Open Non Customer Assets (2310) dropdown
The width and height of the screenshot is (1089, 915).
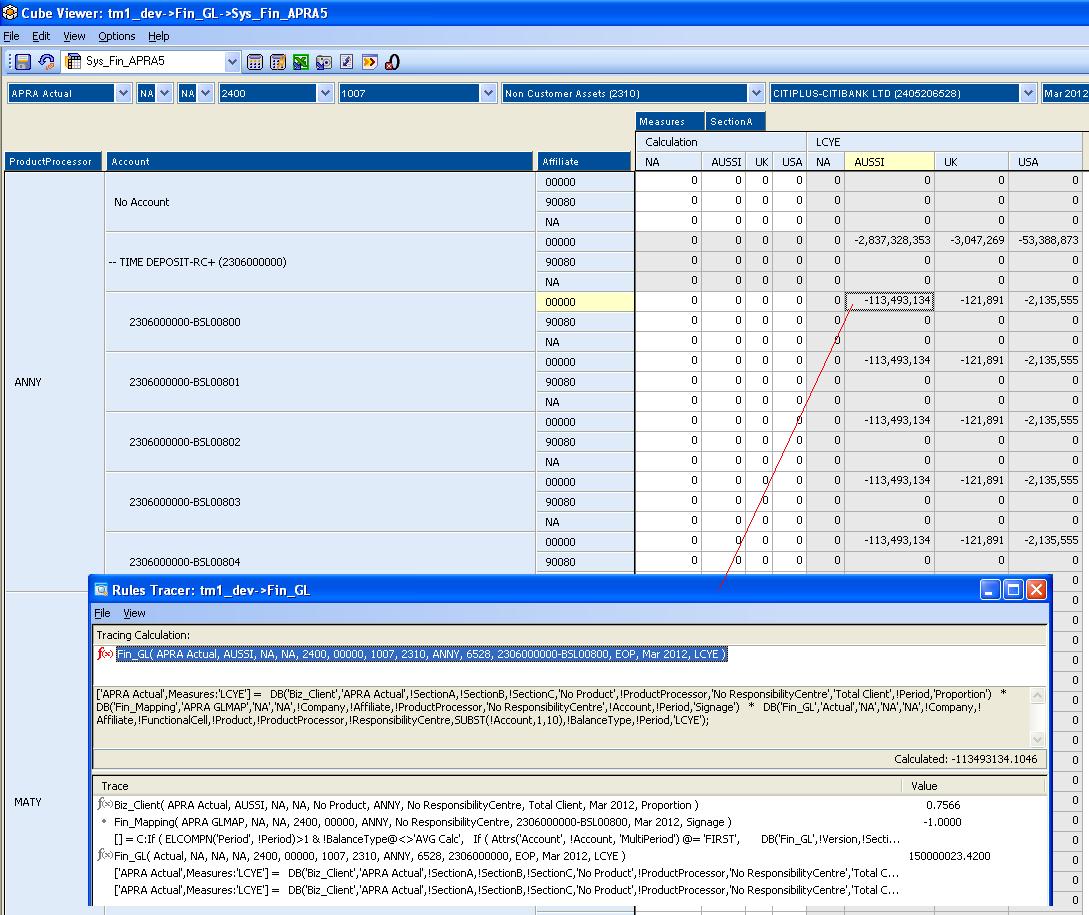point(756,93)
